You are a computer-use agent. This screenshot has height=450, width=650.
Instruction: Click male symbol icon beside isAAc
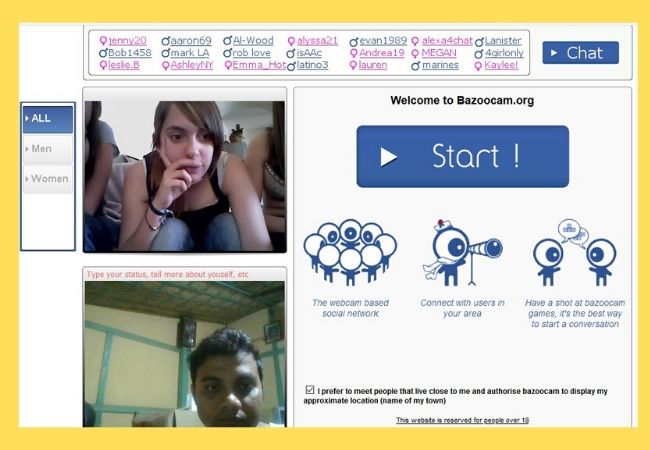(291, 53)
